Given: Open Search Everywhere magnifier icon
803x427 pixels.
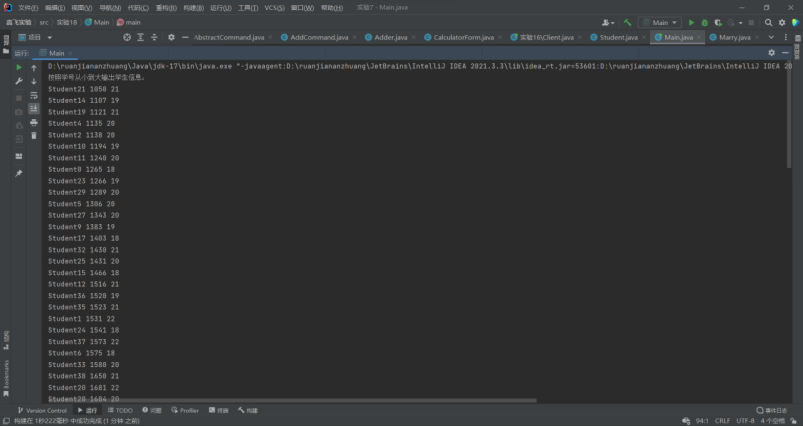Looking at the screenshot, I should tap(769, 23).
